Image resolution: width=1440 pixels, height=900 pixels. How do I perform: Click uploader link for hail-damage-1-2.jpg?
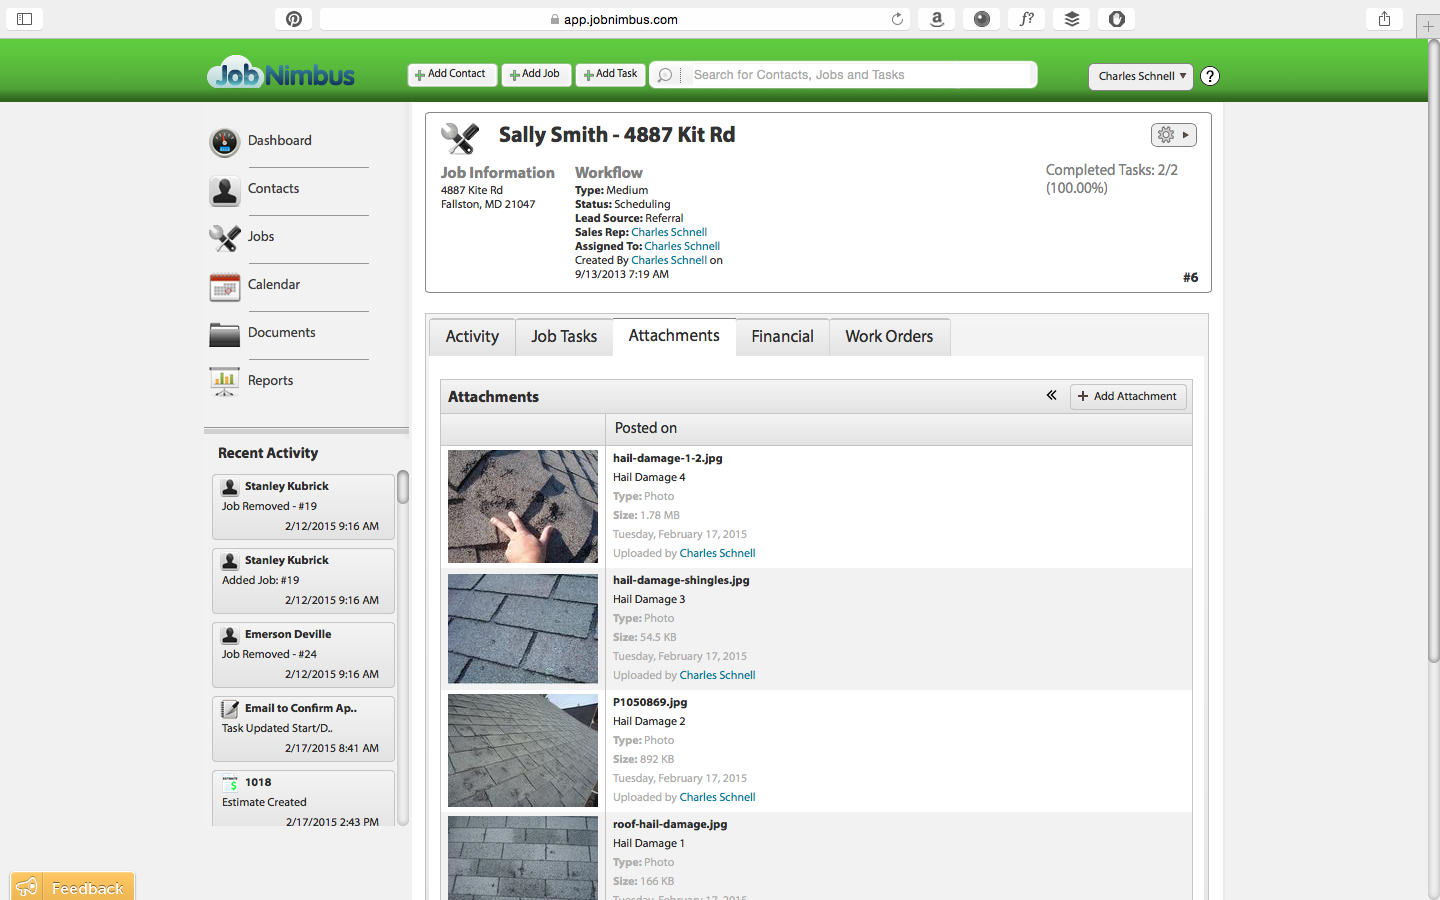click(718, 553)
